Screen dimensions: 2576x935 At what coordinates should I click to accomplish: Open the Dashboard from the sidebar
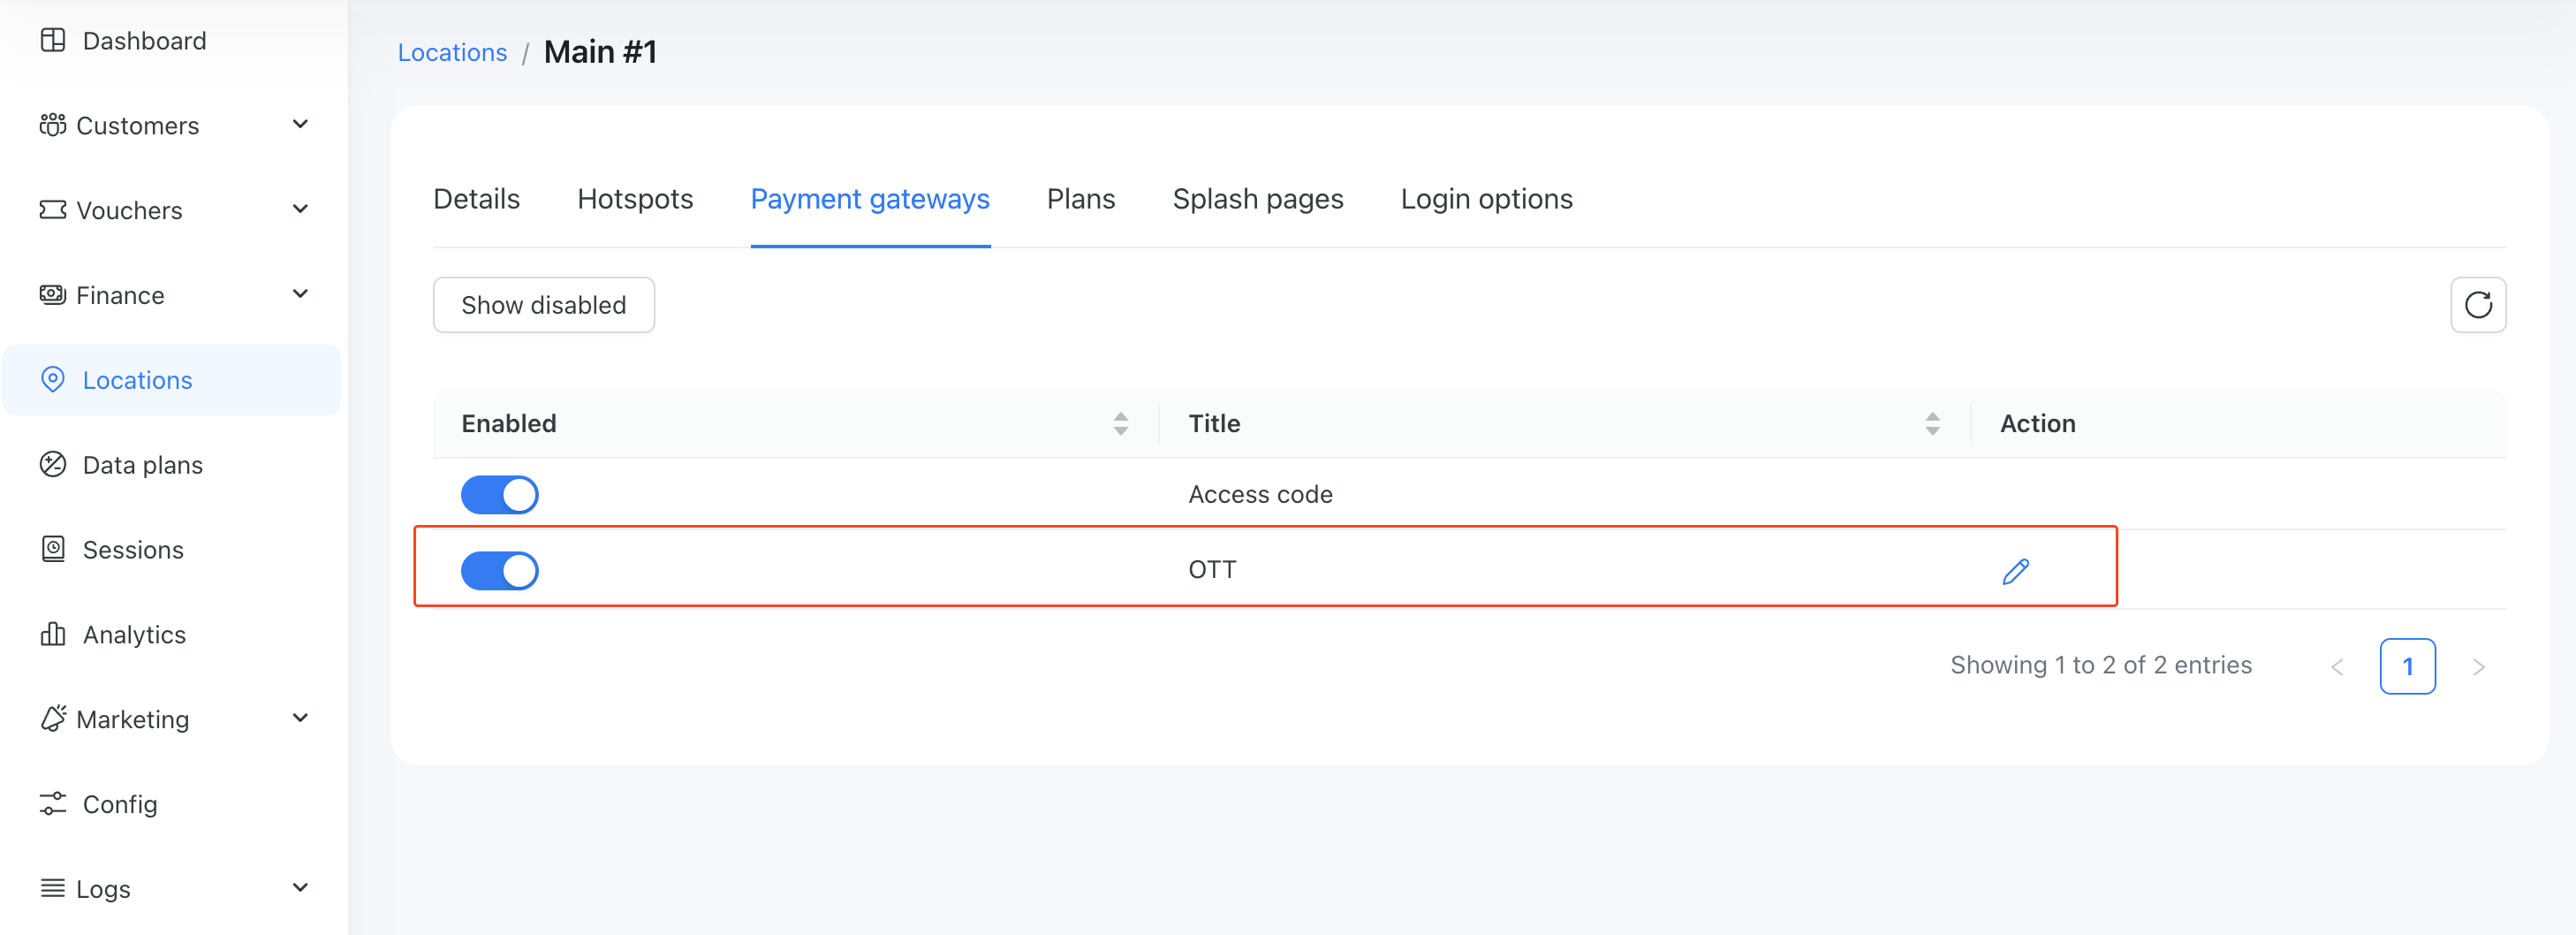[143, 41]
